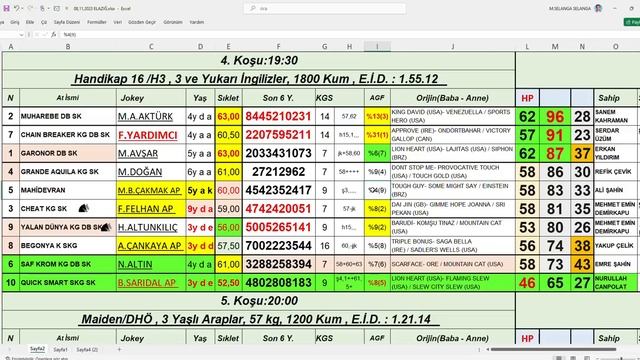
Task: Click the 4. Koşu:19:30 heading cell
Action: pyautogui.click(x=259, y=60)
